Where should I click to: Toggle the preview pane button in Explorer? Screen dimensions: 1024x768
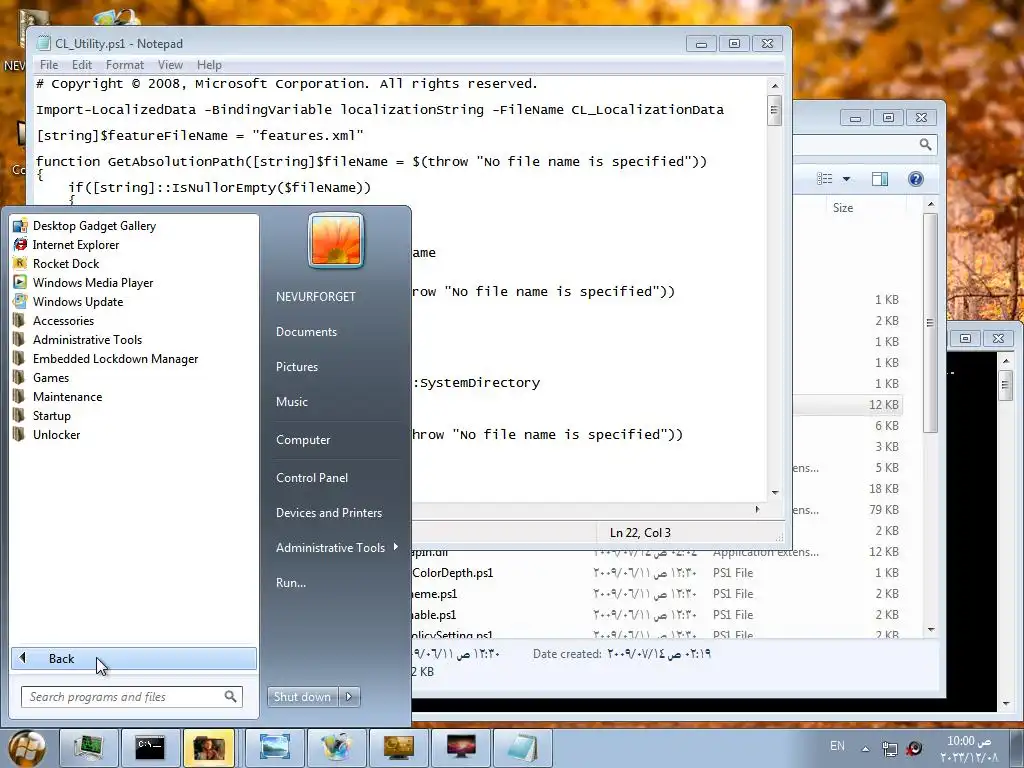pos(880,179)
